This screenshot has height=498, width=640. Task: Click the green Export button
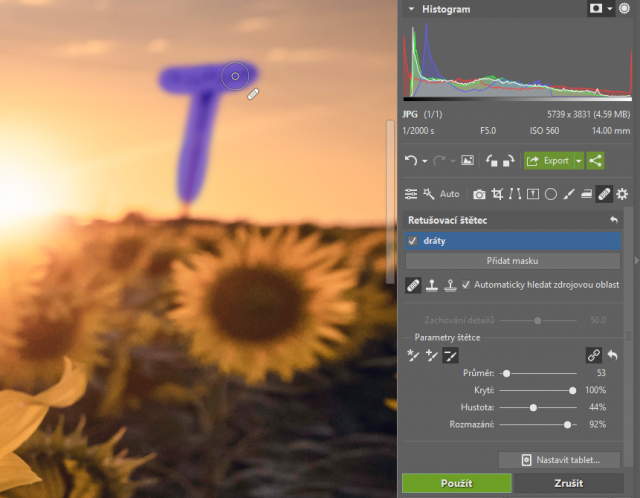point(549,161)
